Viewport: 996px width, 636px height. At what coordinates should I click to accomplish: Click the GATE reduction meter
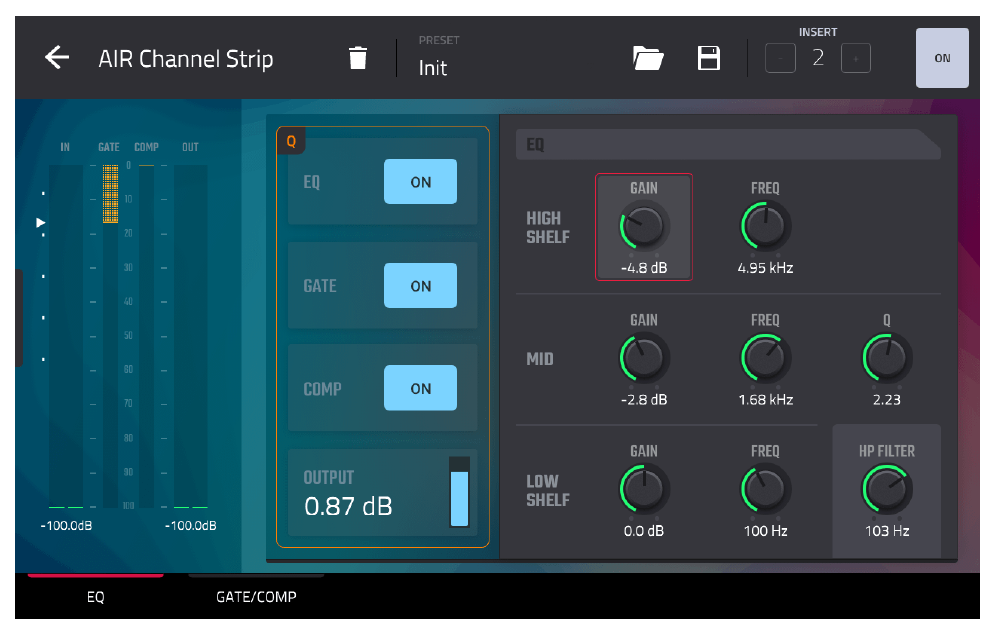coord(110,336)
